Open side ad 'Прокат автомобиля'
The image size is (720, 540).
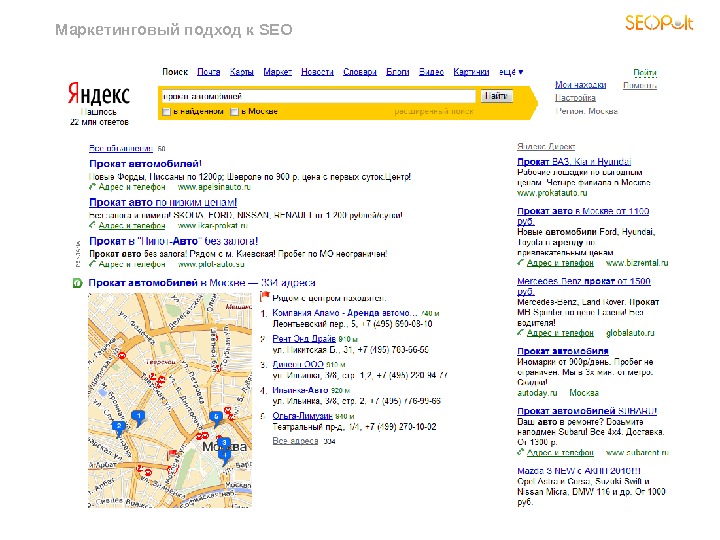562,351
